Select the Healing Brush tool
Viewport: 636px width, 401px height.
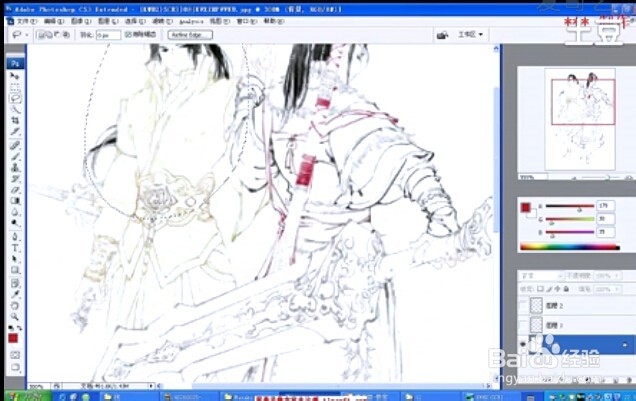coord(15,145)
